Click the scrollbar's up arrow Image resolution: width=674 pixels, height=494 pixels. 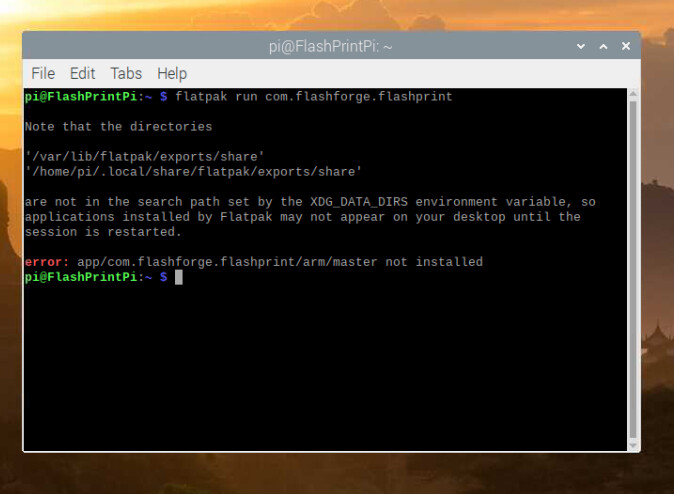tap(633, 93)
